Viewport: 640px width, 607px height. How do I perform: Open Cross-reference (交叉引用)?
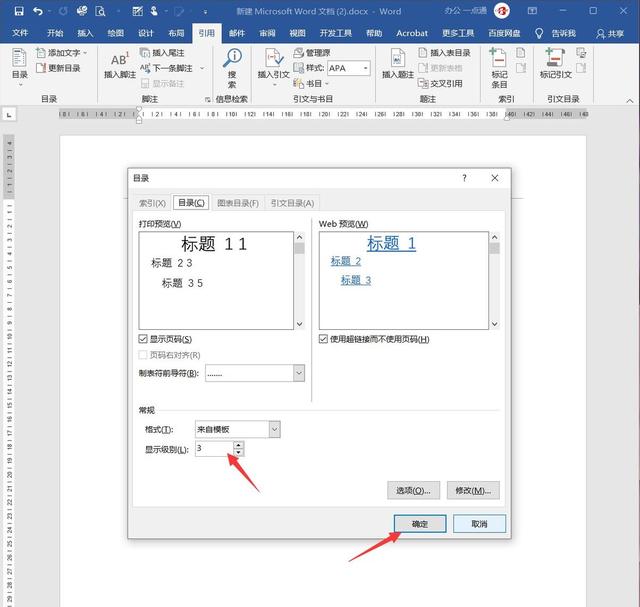[x=440, y=84]
